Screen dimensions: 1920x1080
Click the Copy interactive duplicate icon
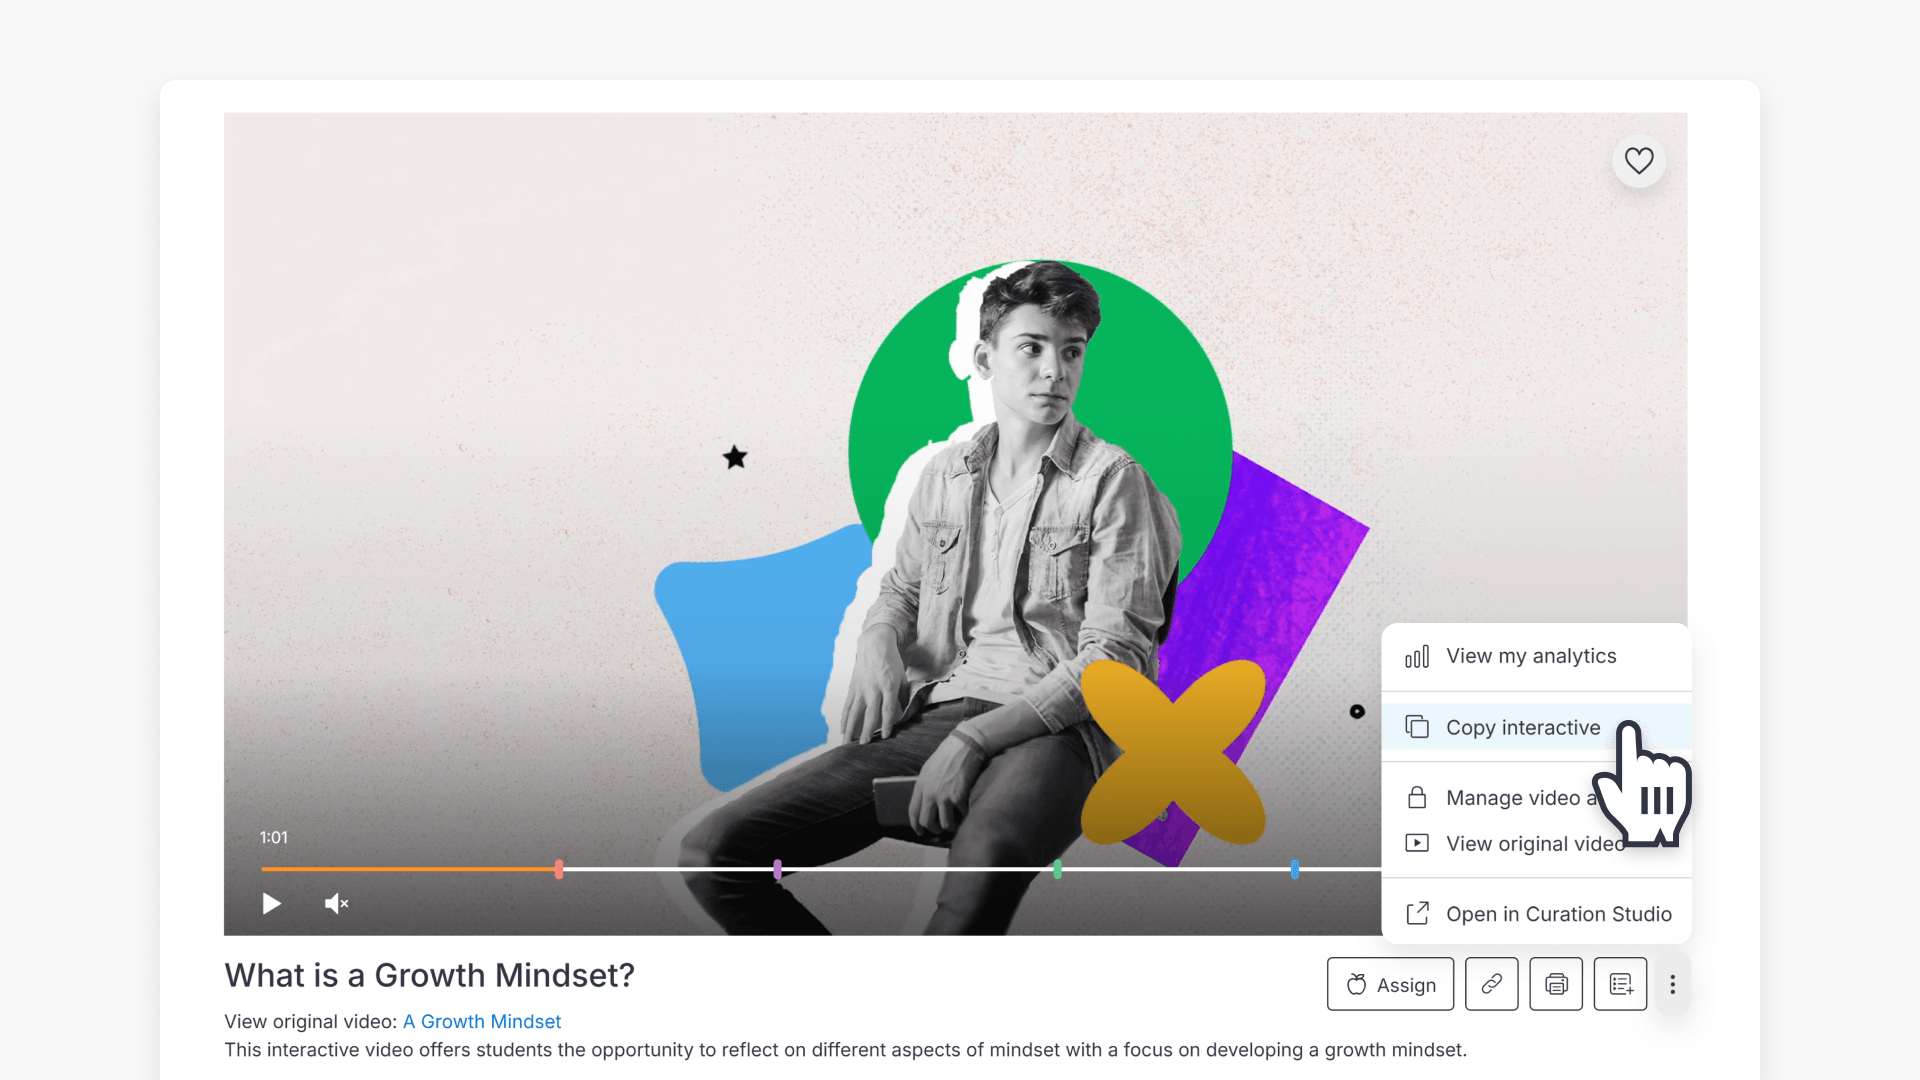1417,727
